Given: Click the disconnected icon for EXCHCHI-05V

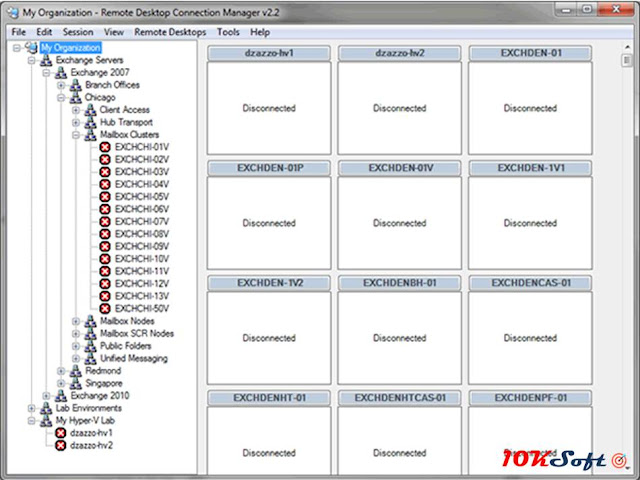Looking at the screenshot, I should pos(105,197).
